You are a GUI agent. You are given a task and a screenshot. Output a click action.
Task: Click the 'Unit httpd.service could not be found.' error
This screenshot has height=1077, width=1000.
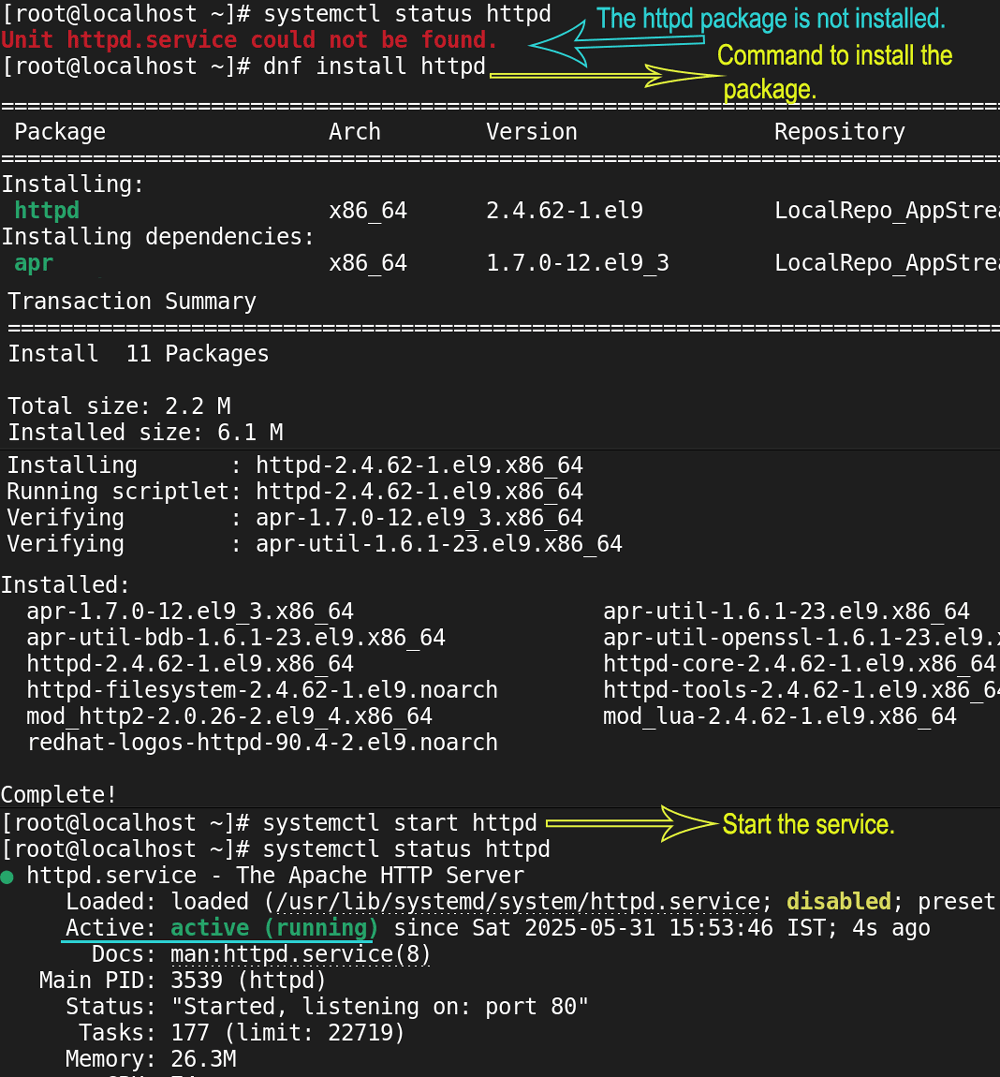[249, 40]
